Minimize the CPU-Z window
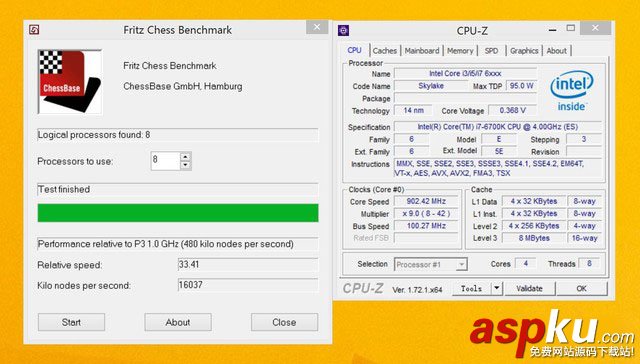Image resolution: width=640 pixels, height=364 pixels. 552,29
